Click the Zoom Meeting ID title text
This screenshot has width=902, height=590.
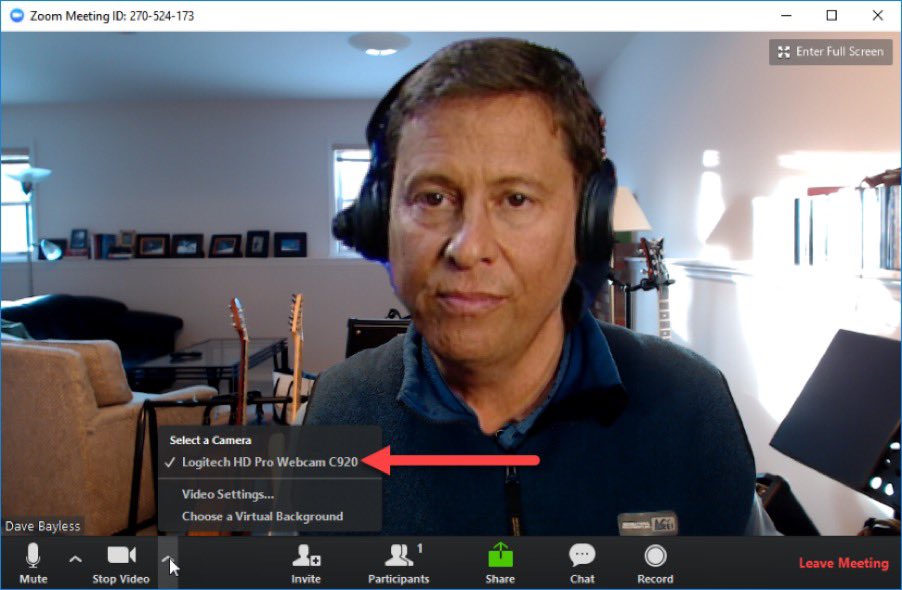pos(112,16)
